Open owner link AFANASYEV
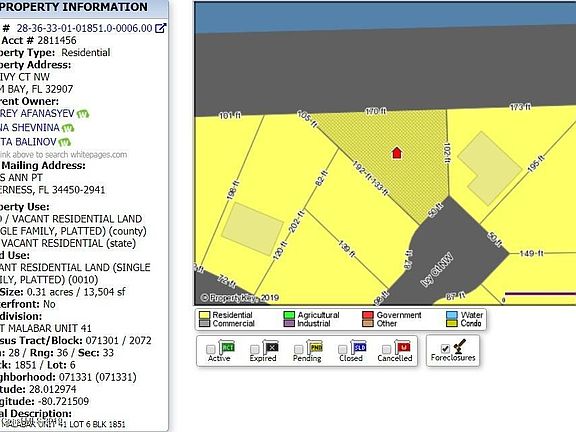 (37, 114)
